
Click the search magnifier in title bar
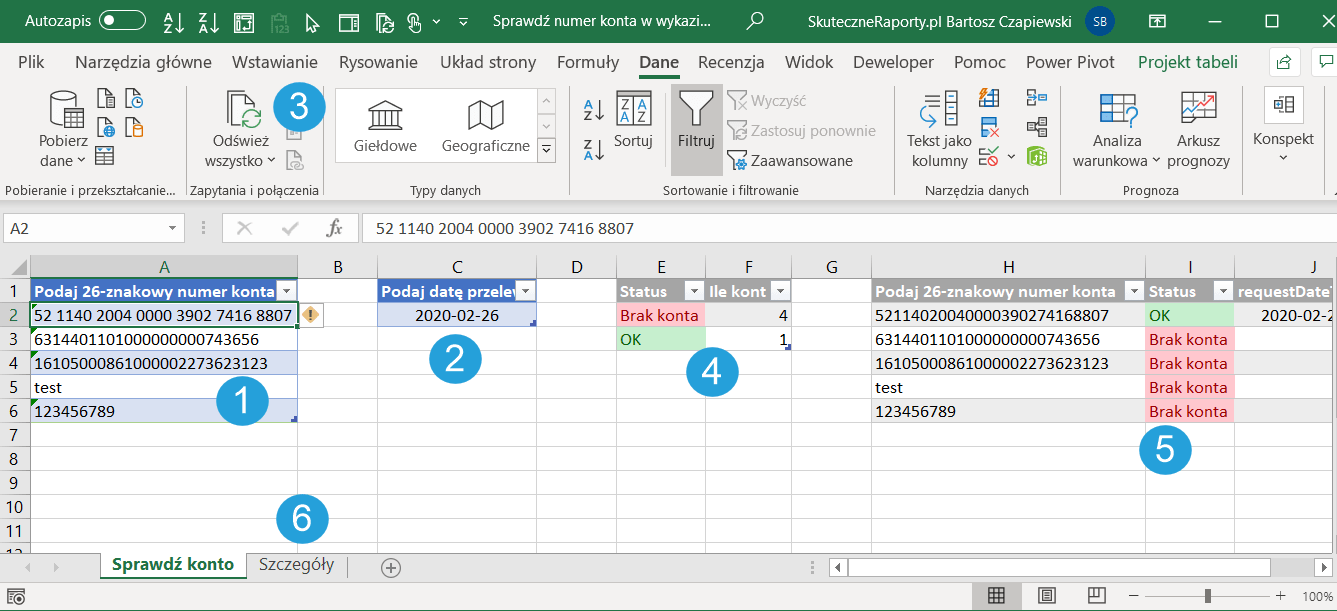click(x=756, y=20)
